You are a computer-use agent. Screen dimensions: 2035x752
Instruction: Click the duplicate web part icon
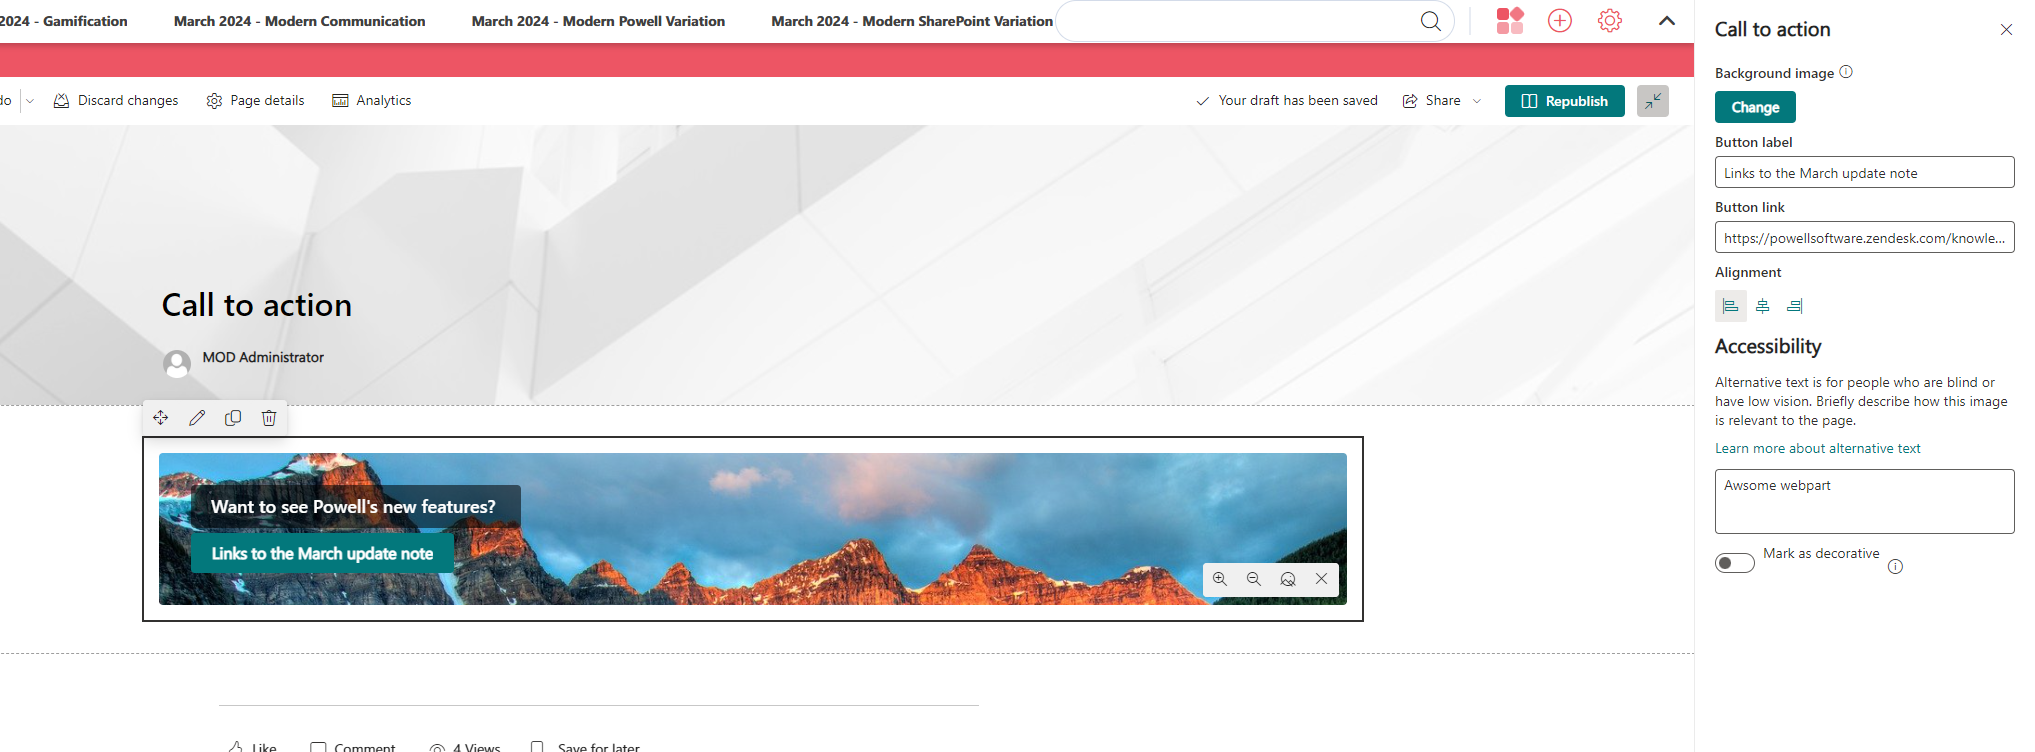pyautogui.click(x=233, y=418)
